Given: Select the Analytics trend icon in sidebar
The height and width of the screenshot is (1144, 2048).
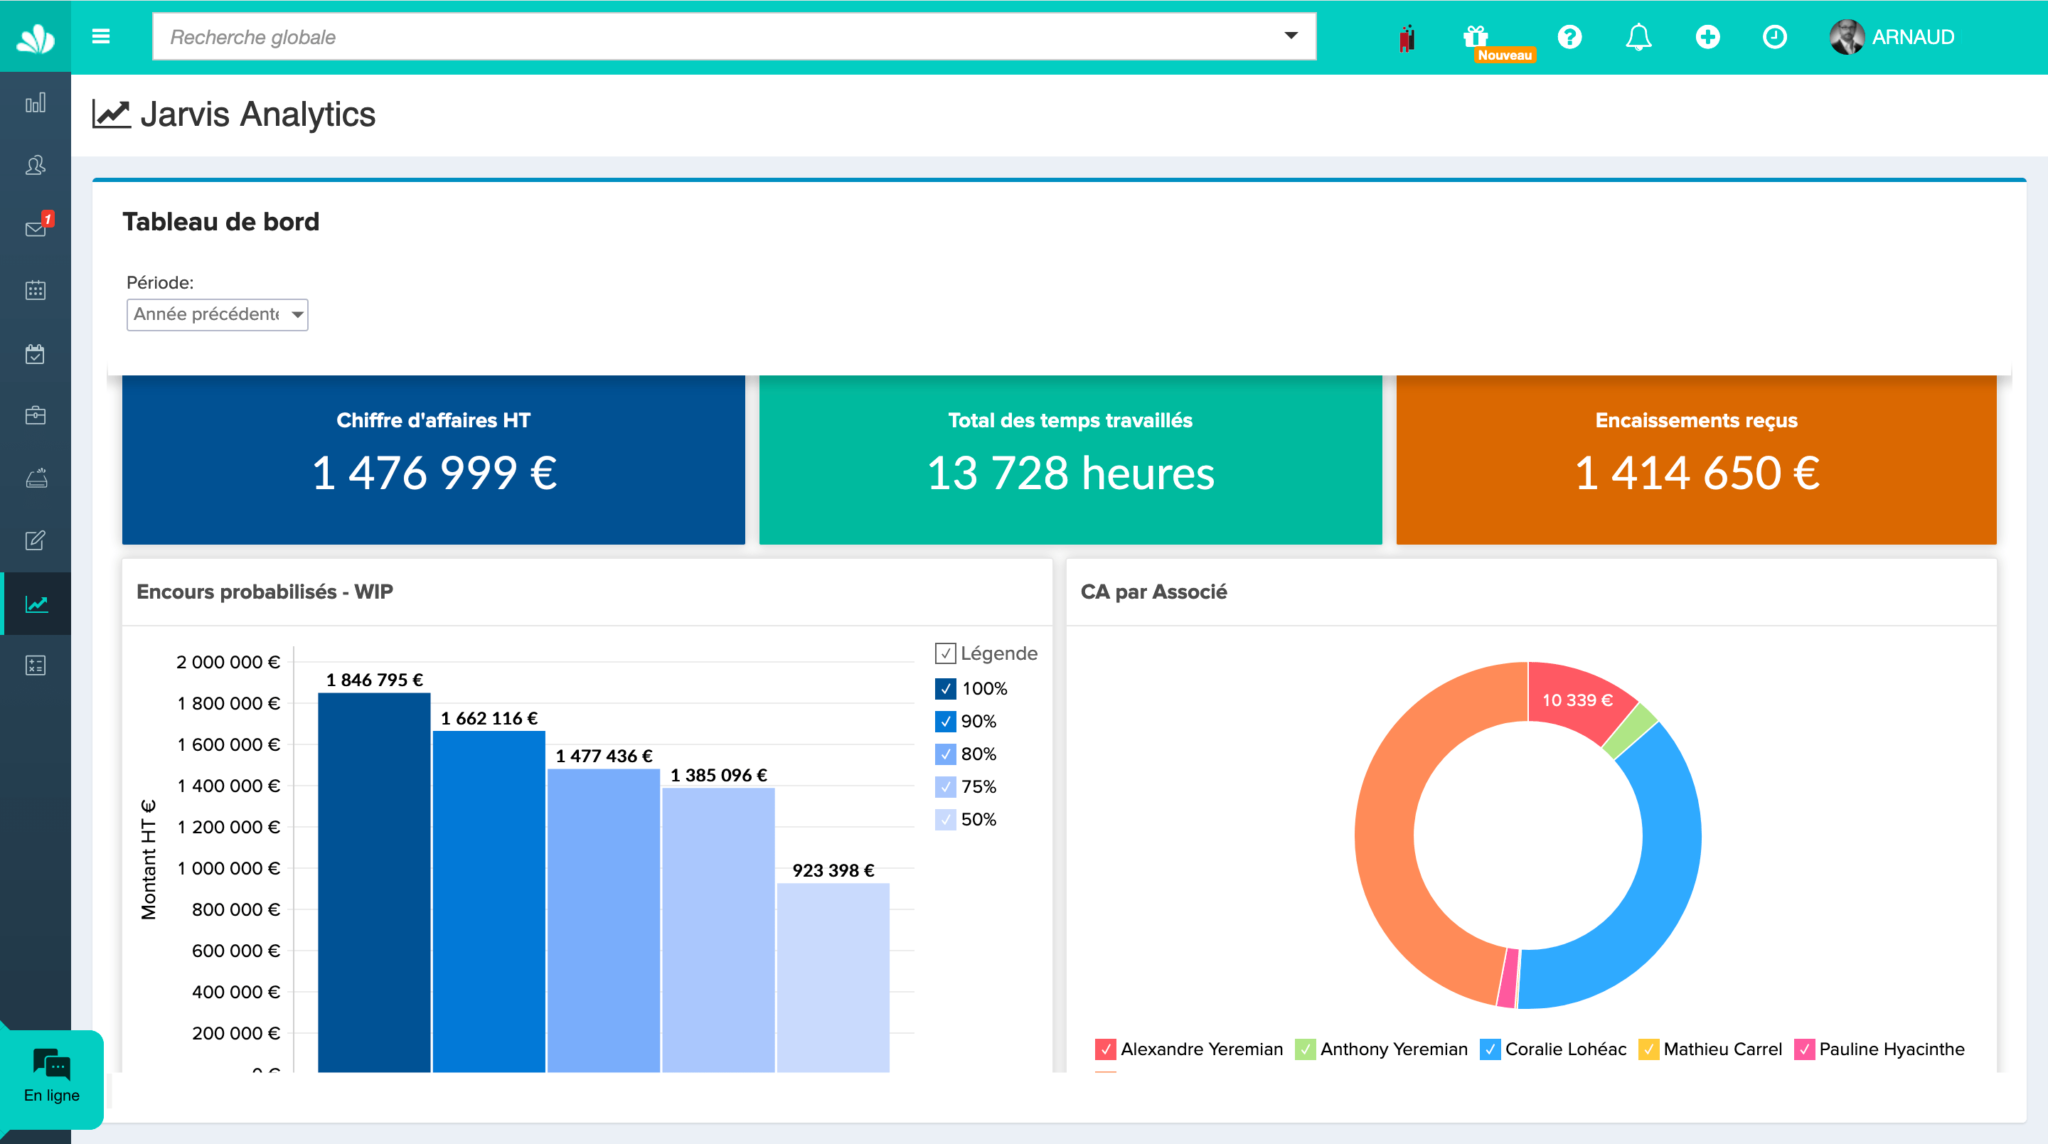Looking at the screenshot, I should tap(36, 603).
